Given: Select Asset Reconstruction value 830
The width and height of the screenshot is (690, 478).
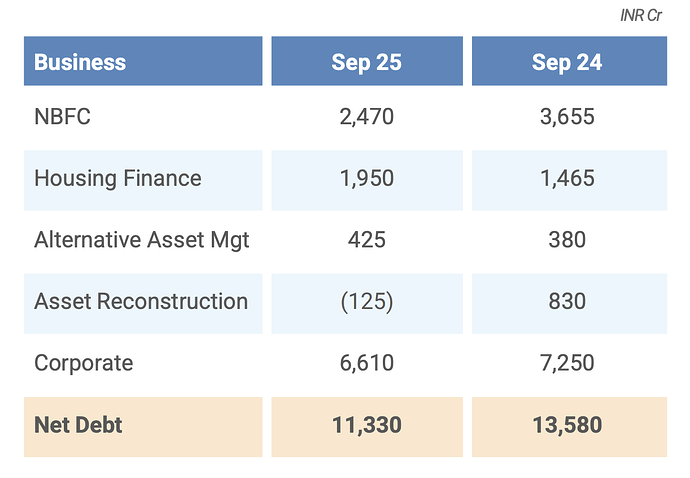Looking at the screenshot, I should pyautogui.click(x=566, y=301).
